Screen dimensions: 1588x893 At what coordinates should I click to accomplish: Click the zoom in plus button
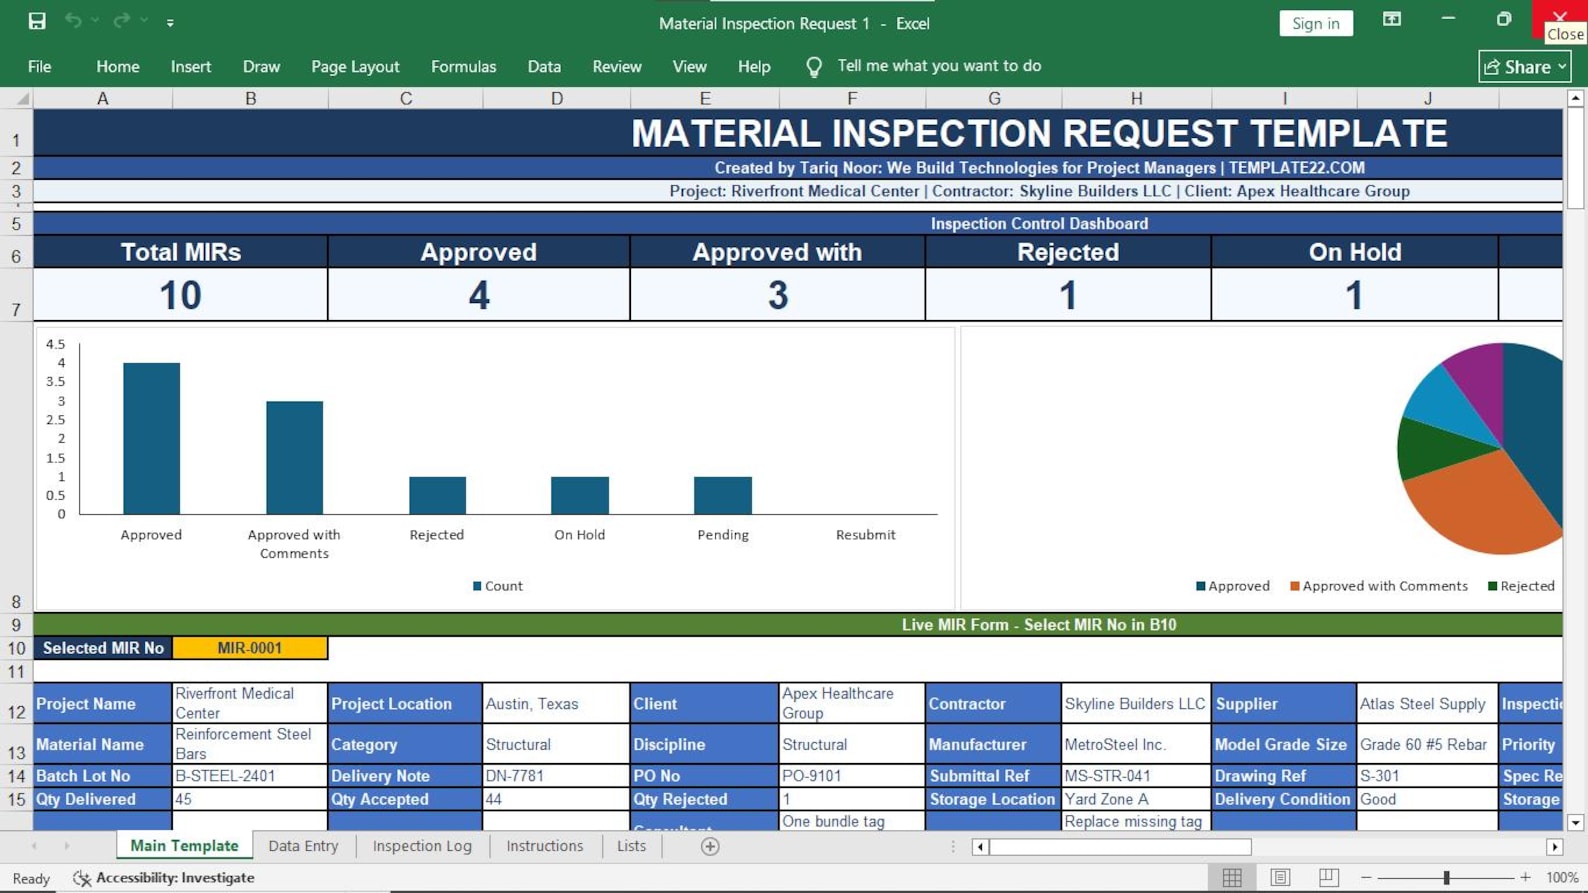1525,878
